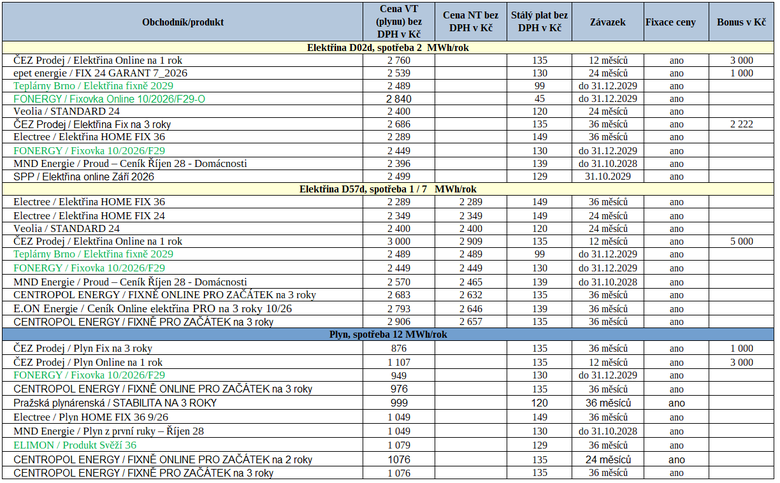Click the Cena VT value '3 000'

(x=399, y=242)
